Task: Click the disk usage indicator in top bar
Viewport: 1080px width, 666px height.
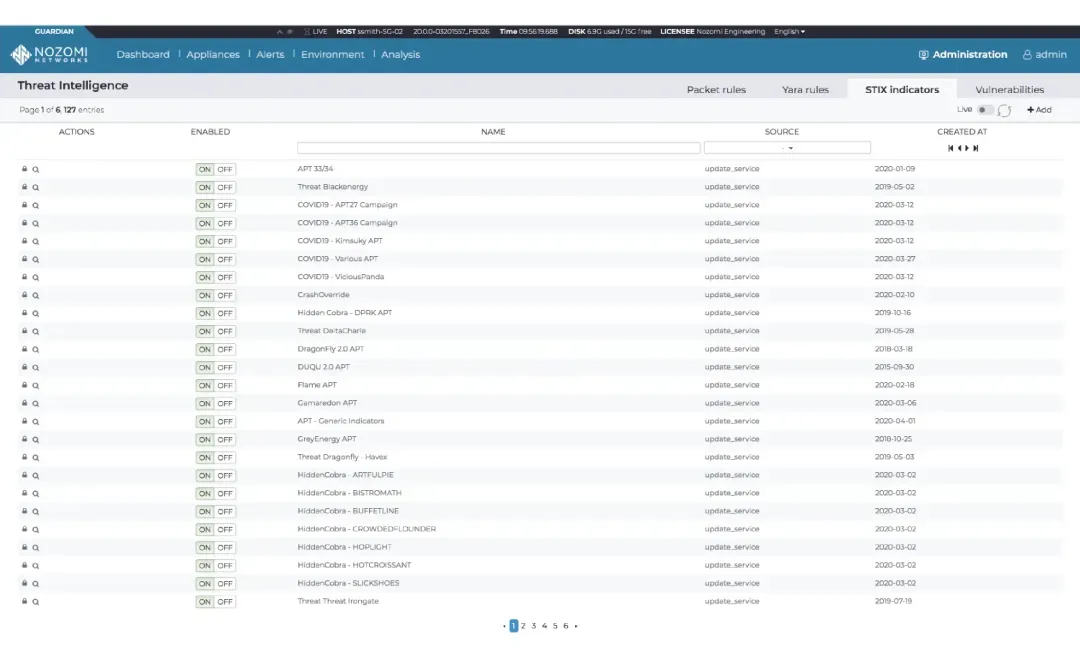Action: pos(612,31)
